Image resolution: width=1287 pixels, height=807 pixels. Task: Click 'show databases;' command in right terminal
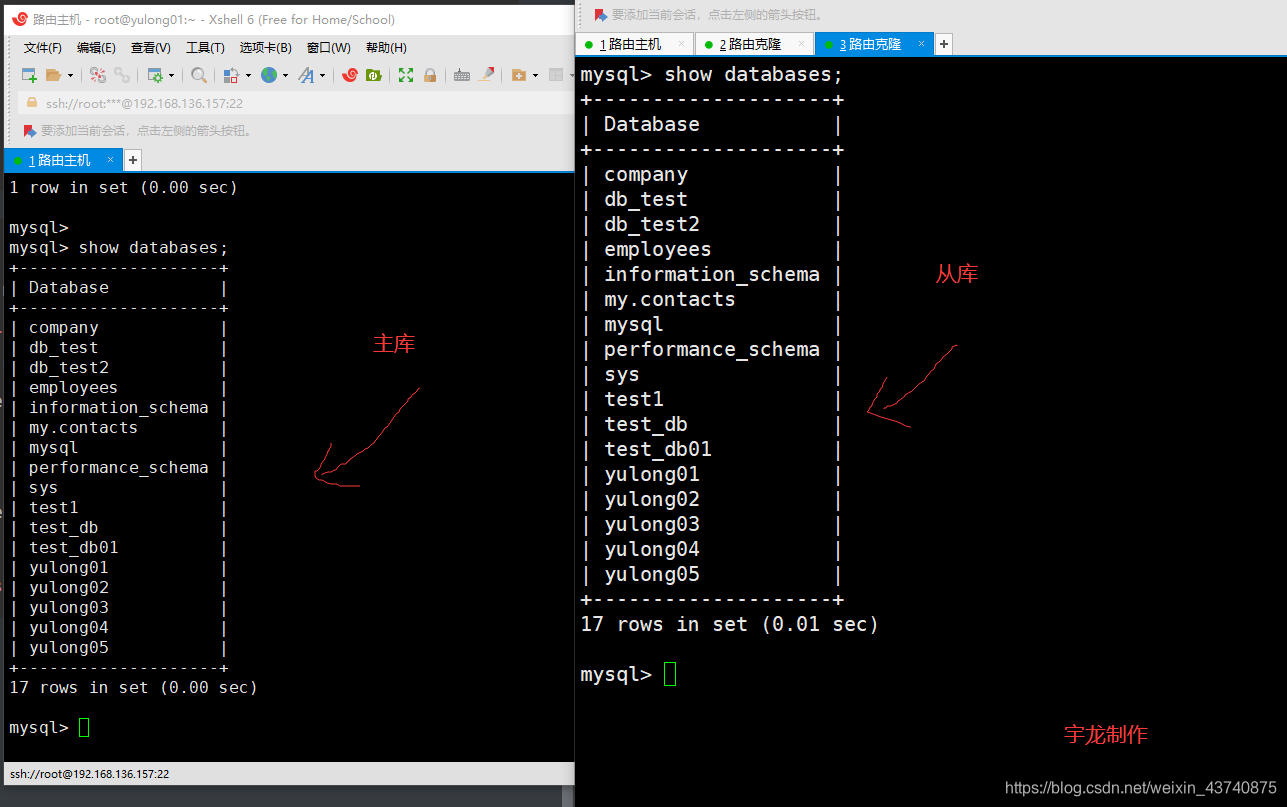[x=754, y=74]
